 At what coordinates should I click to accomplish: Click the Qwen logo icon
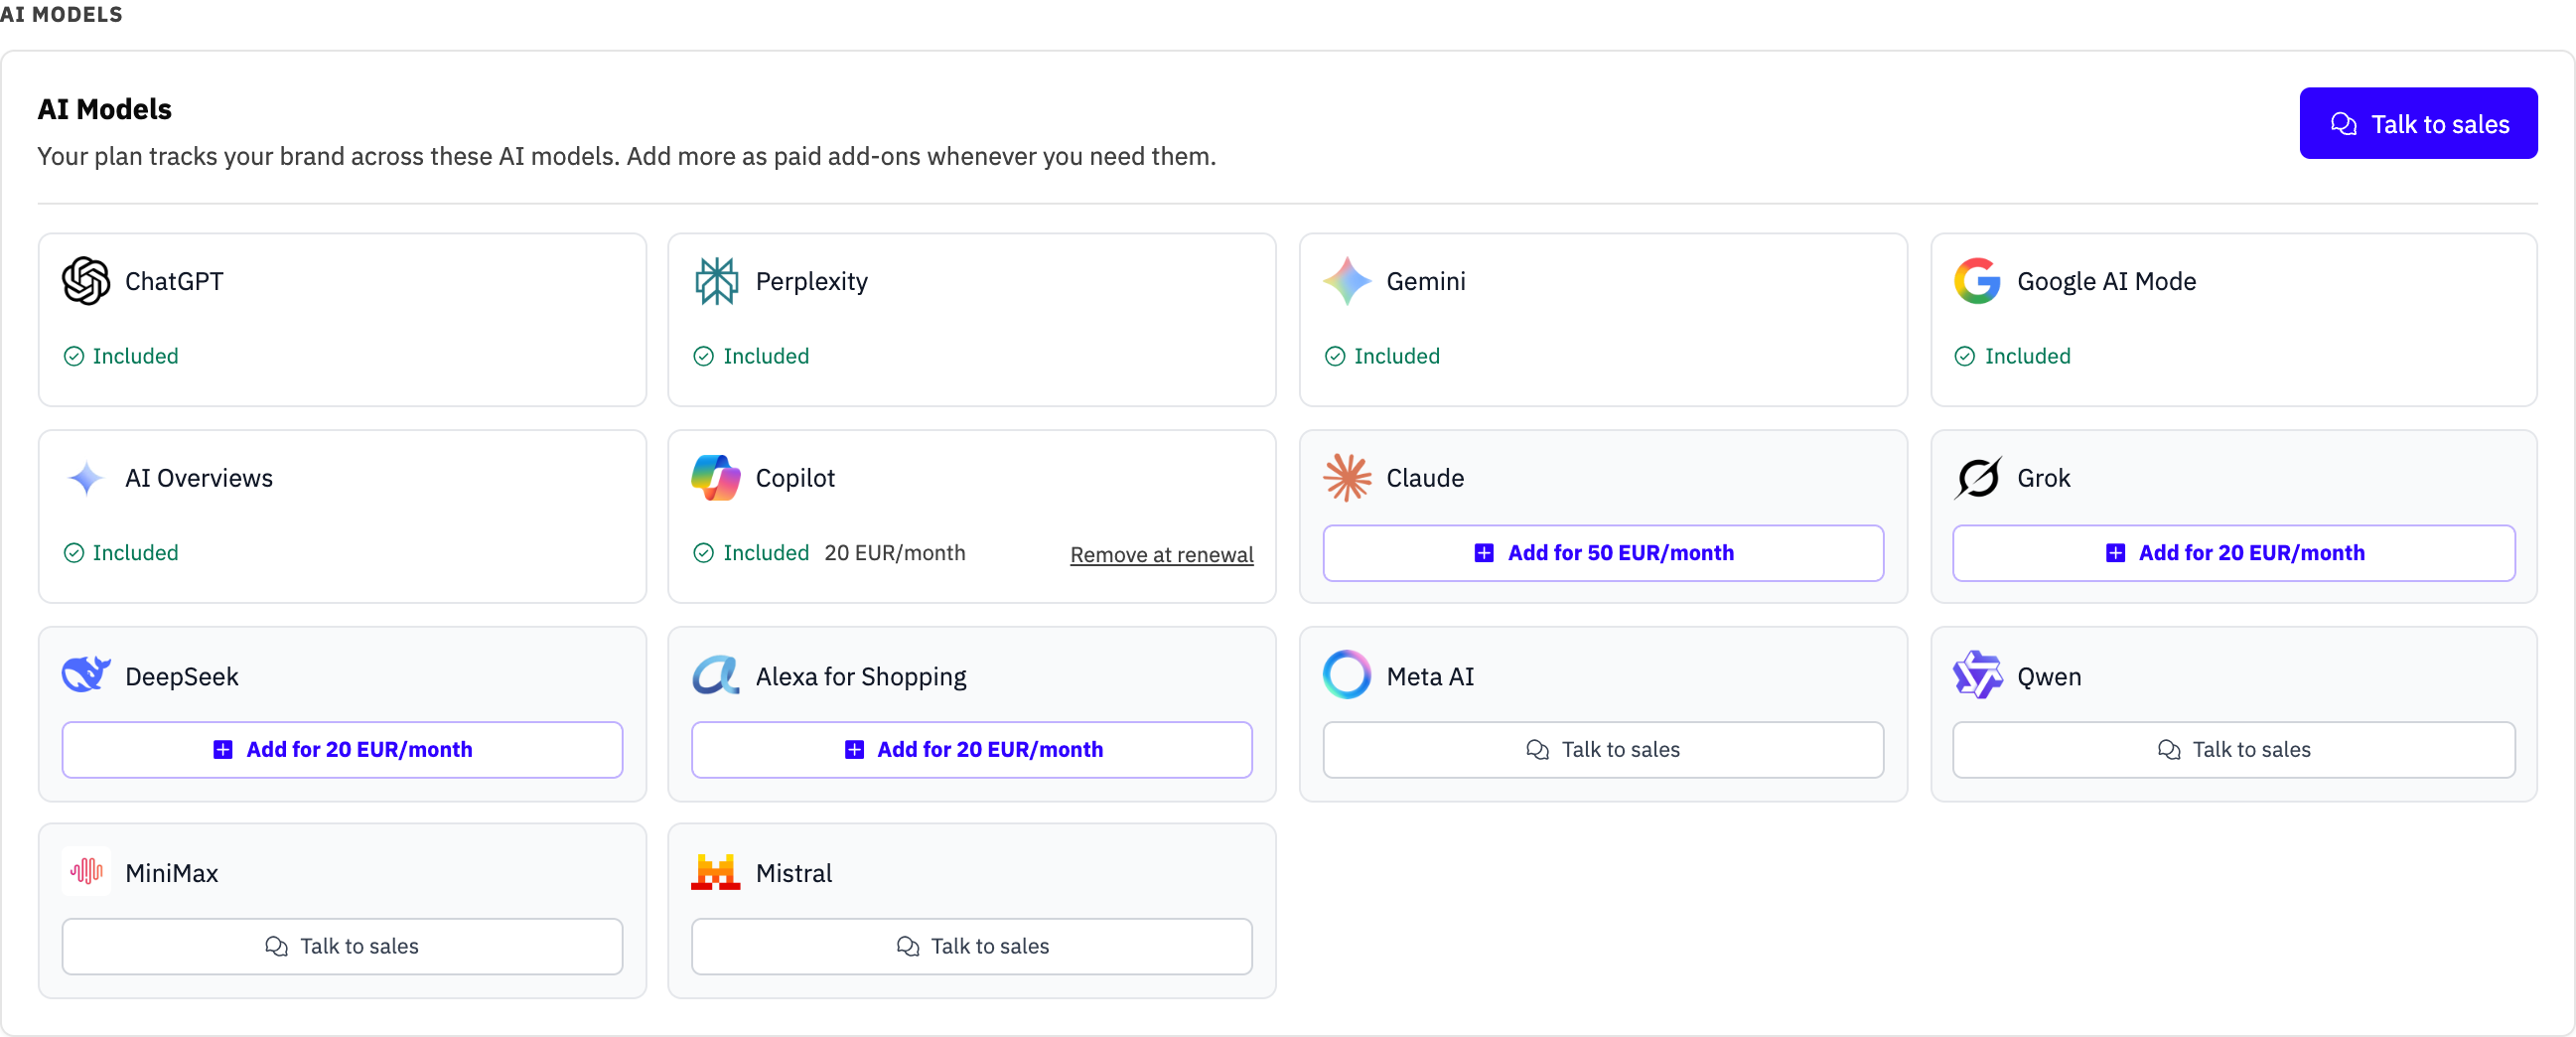[1977, 675]
